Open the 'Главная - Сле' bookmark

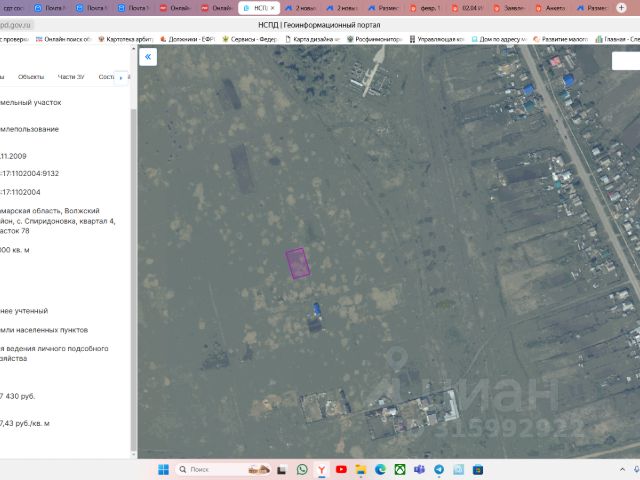pos(617,39)
